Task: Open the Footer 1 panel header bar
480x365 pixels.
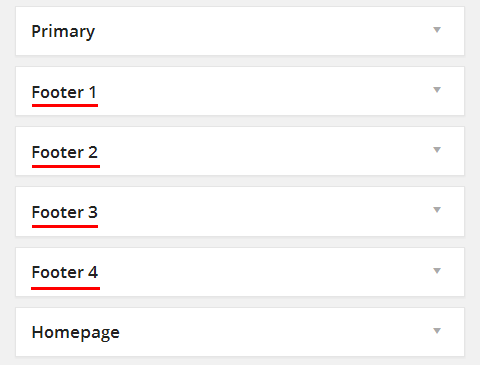Action: pyautogui.click(x=240, y=91)
